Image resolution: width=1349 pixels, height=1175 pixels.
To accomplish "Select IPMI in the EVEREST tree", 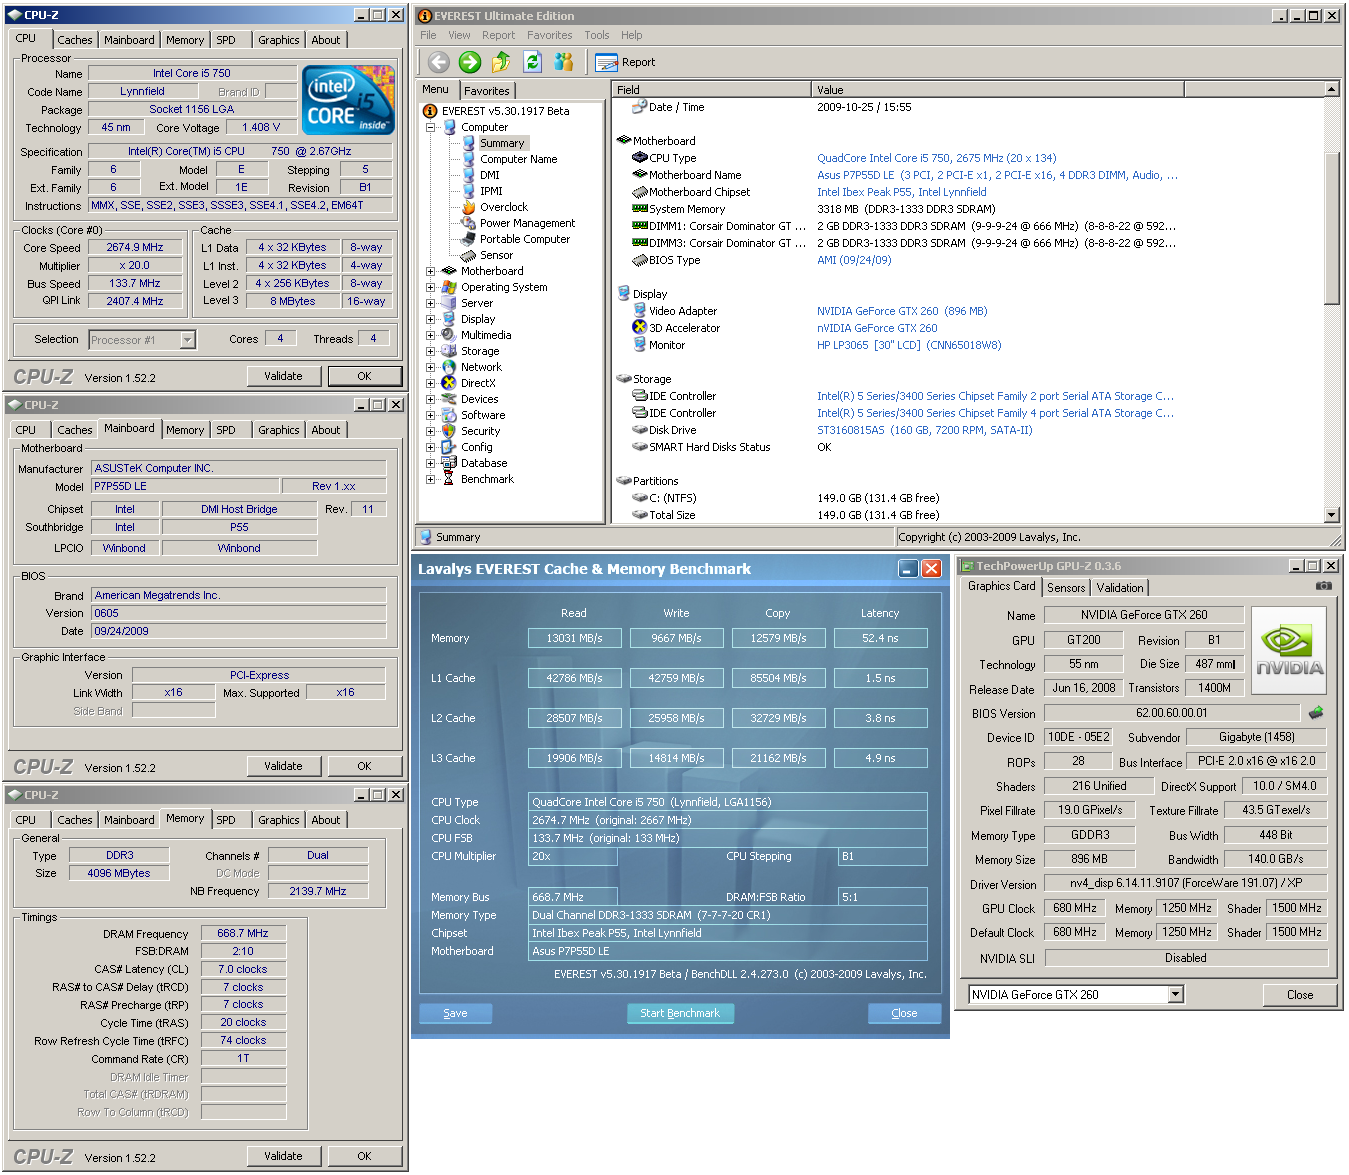I will tap(491, 191).
